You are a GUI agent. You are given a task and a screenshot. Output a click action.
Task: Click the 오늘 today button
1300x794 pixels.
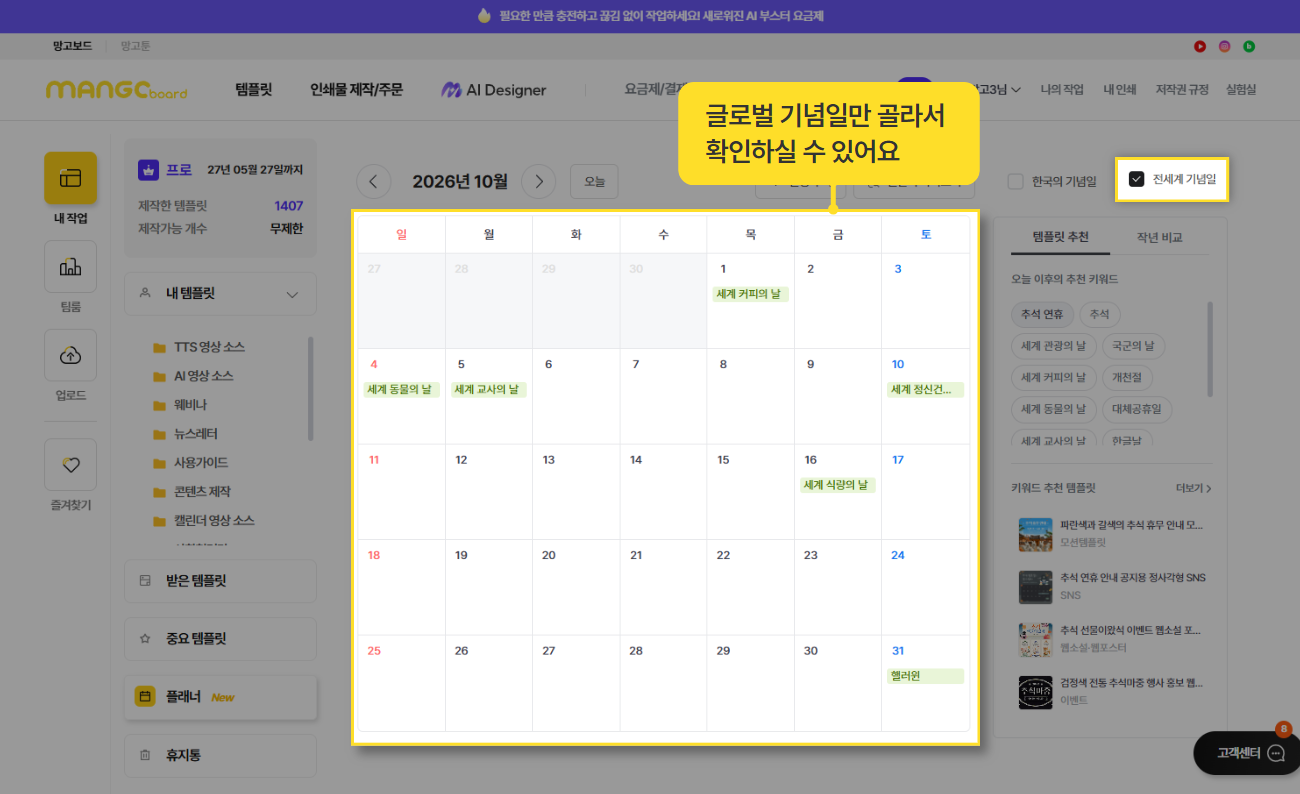594,181
